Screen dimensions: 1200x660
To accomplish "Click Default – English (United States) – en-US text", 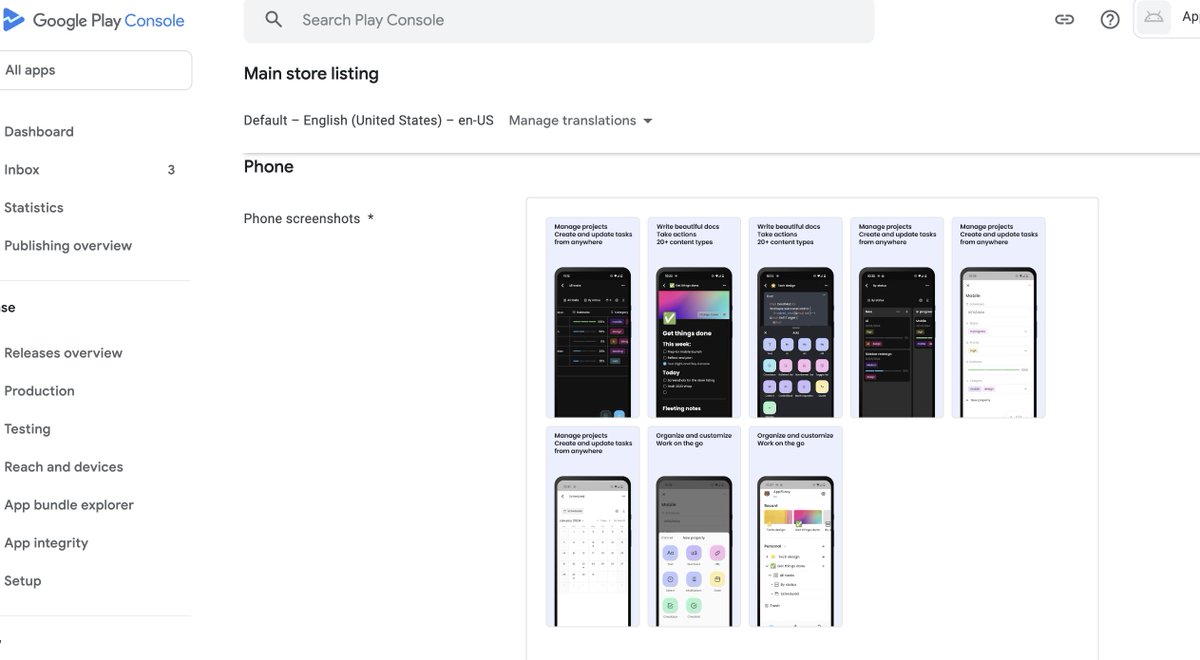I will click(x=369, y=120).
